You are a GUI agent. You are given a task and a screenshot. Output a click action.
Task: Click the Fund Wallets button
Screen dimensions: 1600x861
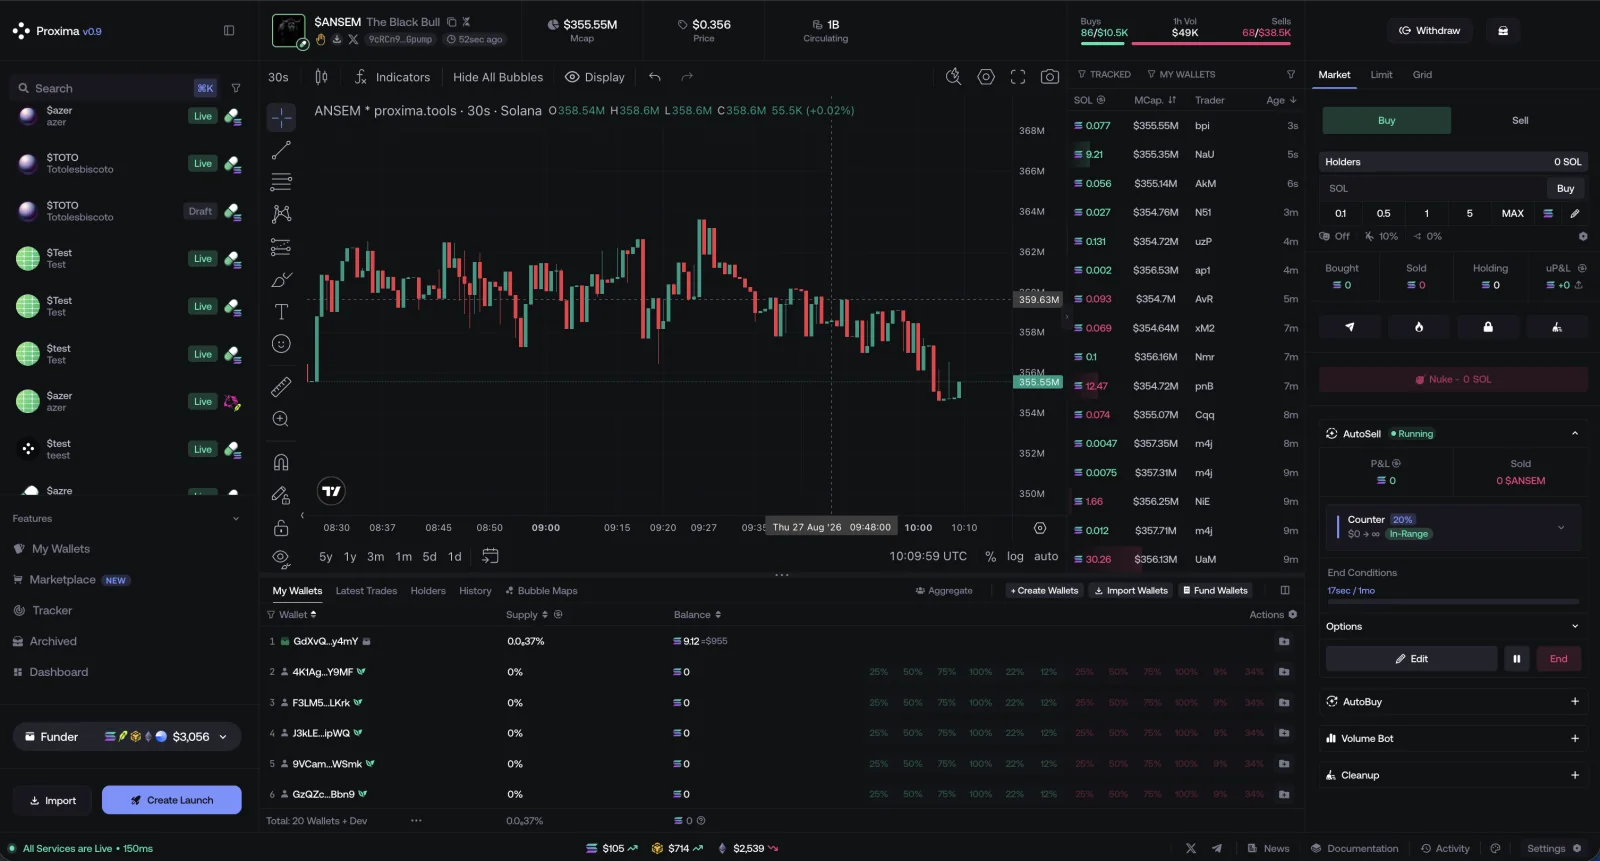[x=1215, y=591]
